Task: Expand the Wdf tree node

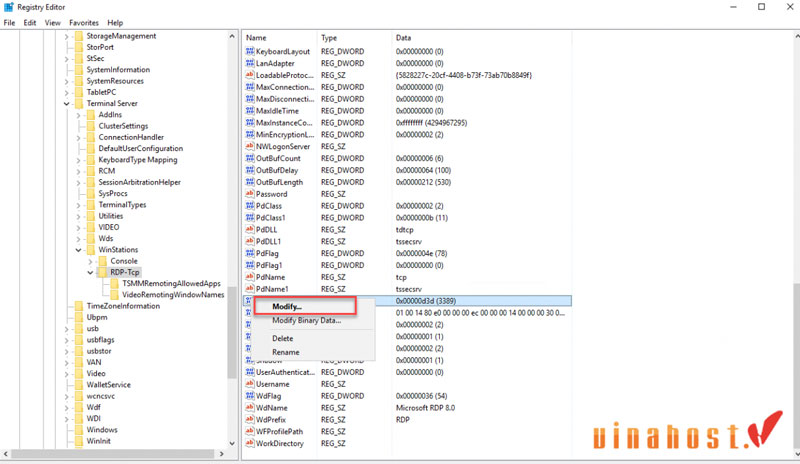Action: (66, 407)
